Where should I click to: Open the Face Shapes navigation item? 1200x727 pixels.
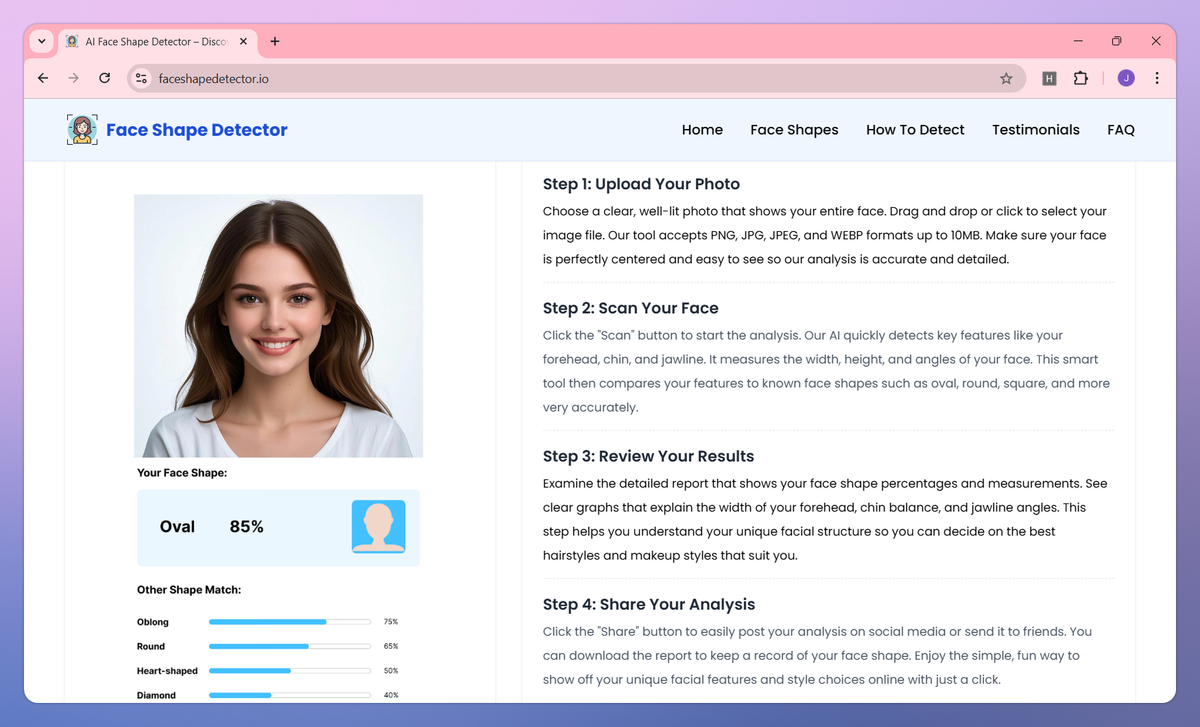(x=794, y=129)
